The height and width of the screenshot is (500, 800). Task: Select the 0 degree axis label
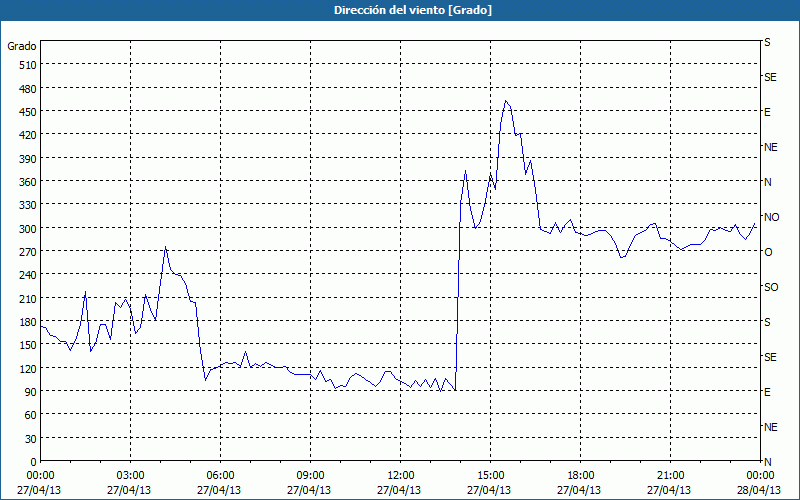pos(34,462)
